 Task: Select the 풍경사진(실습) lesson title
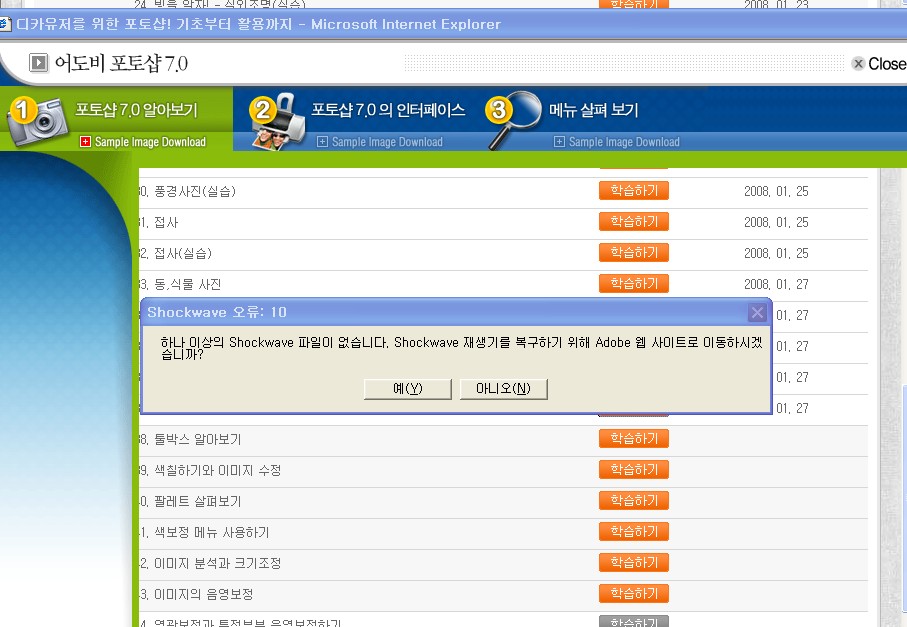click(195, 191)
